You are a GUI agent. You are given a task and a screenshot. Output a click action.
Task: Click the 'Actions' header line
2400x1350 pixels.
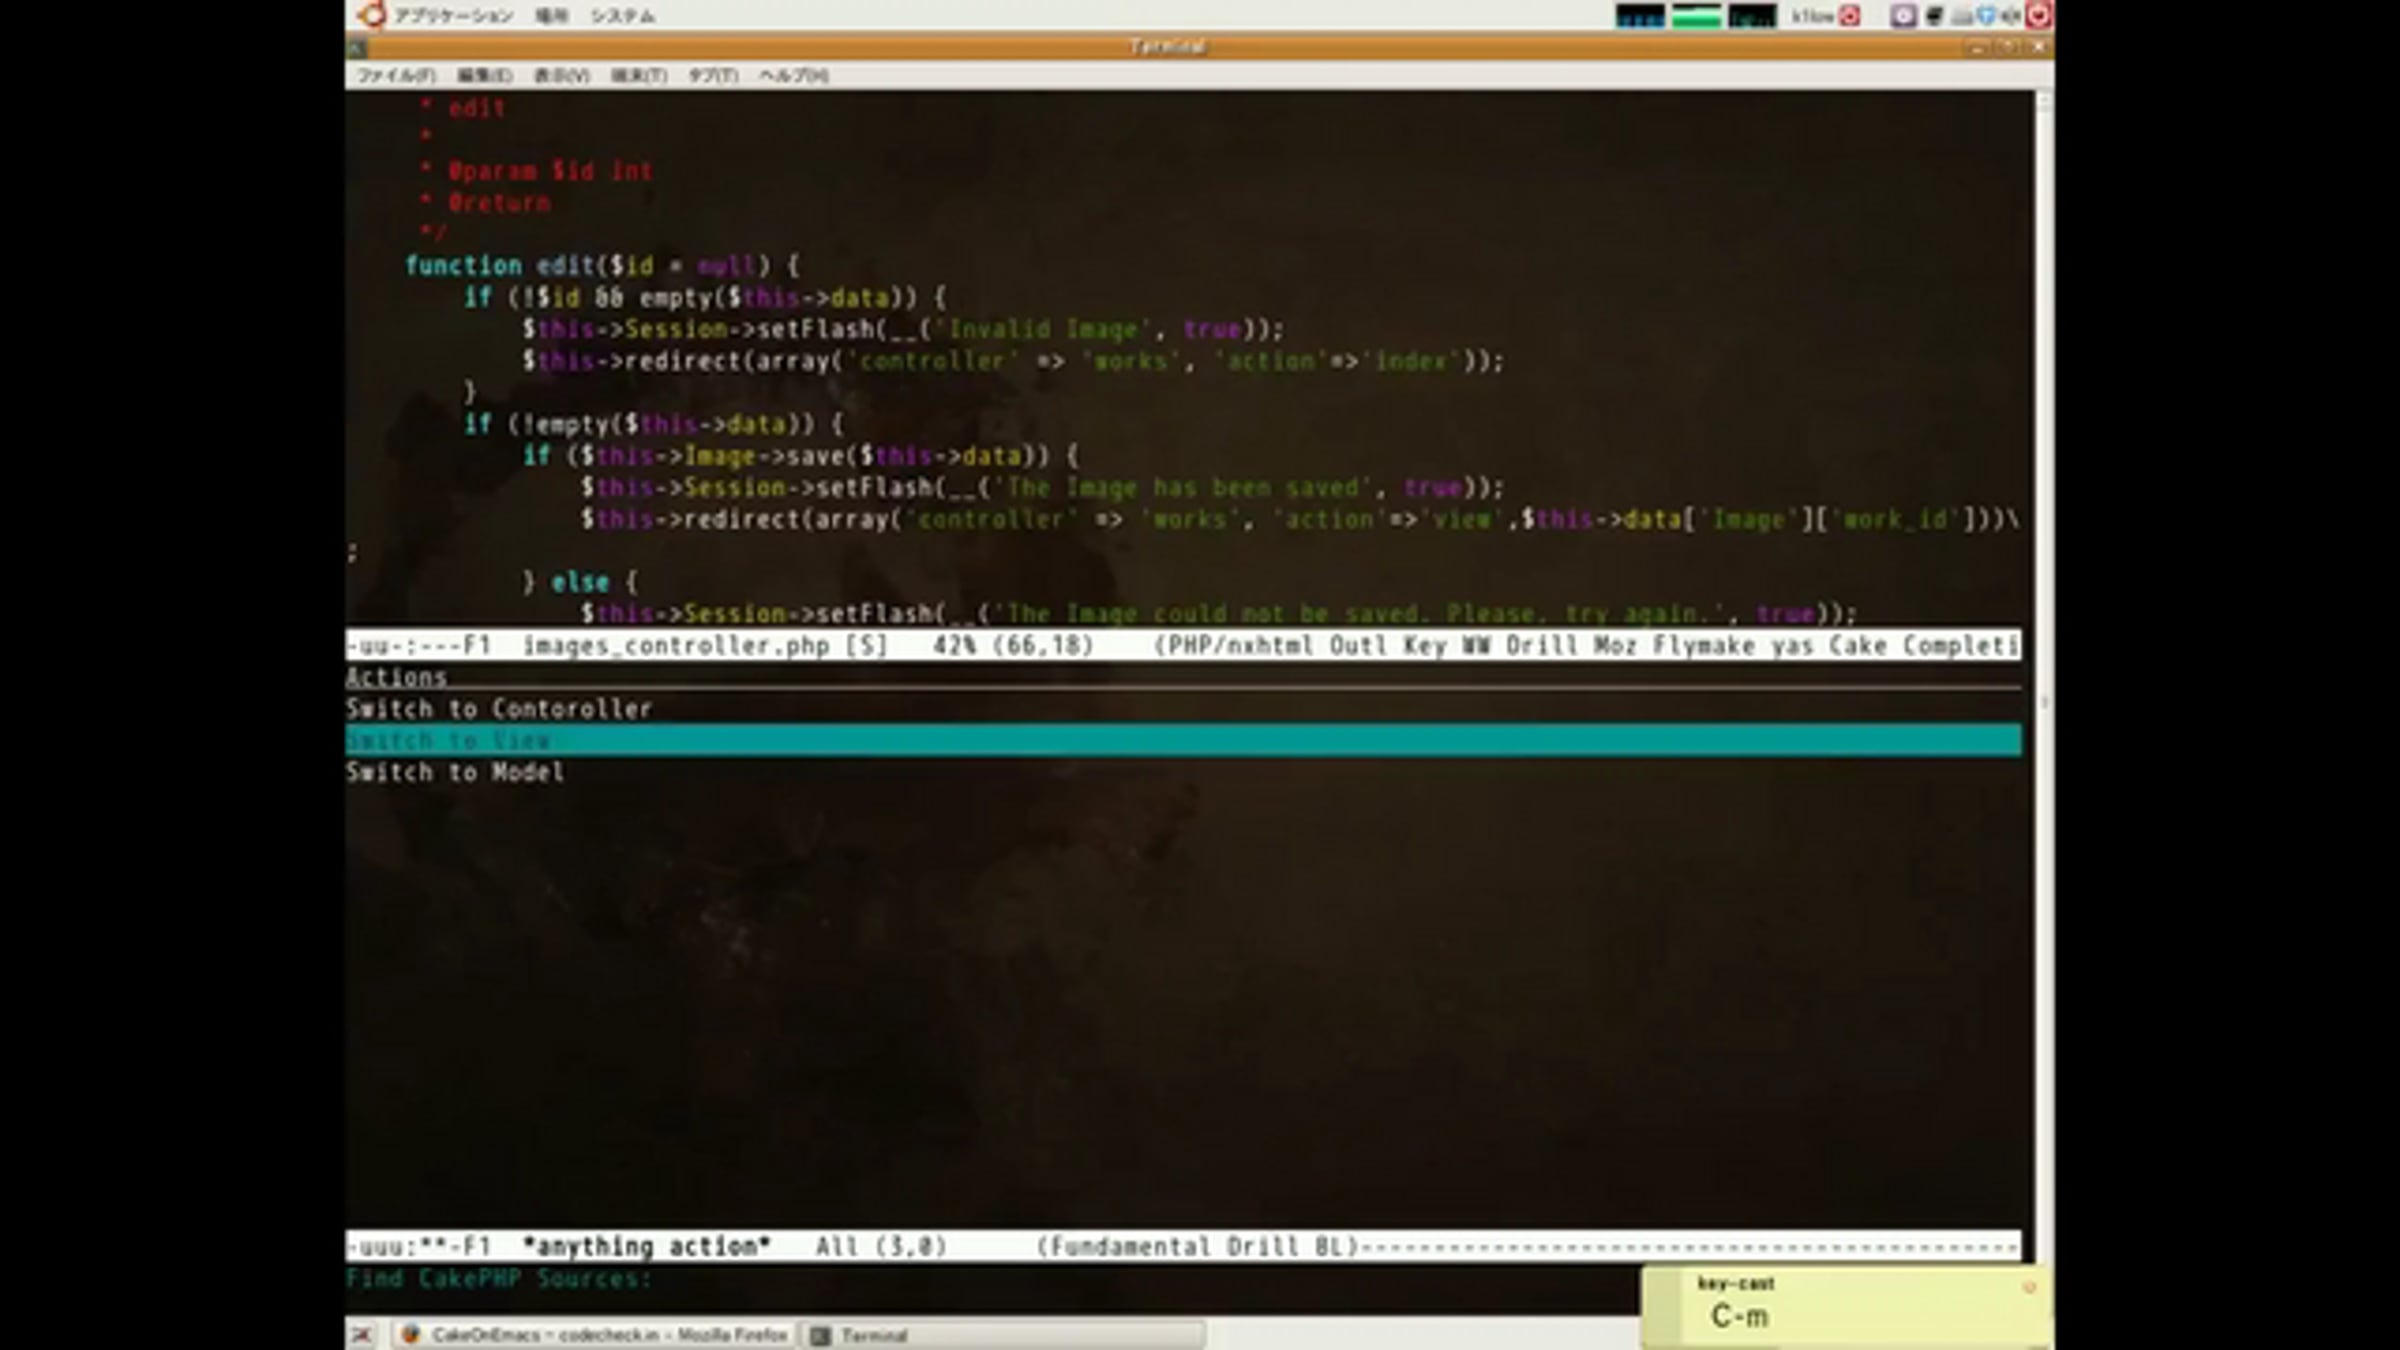(1183, 677)
